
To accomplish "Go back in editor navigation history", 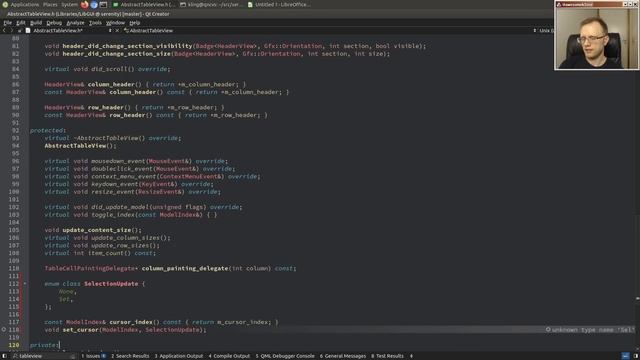I will click(x=4, y=31).
